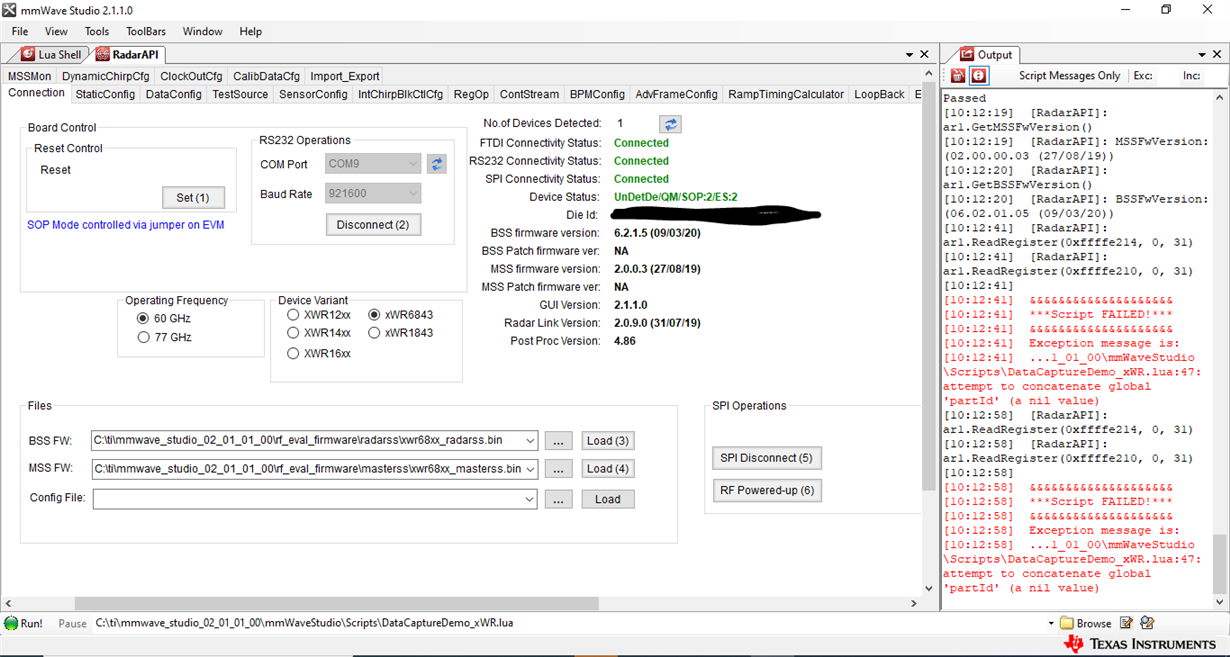Click the RF Powered-up (6) button
Screen dimensions: 1230x657
pos(767,490)
